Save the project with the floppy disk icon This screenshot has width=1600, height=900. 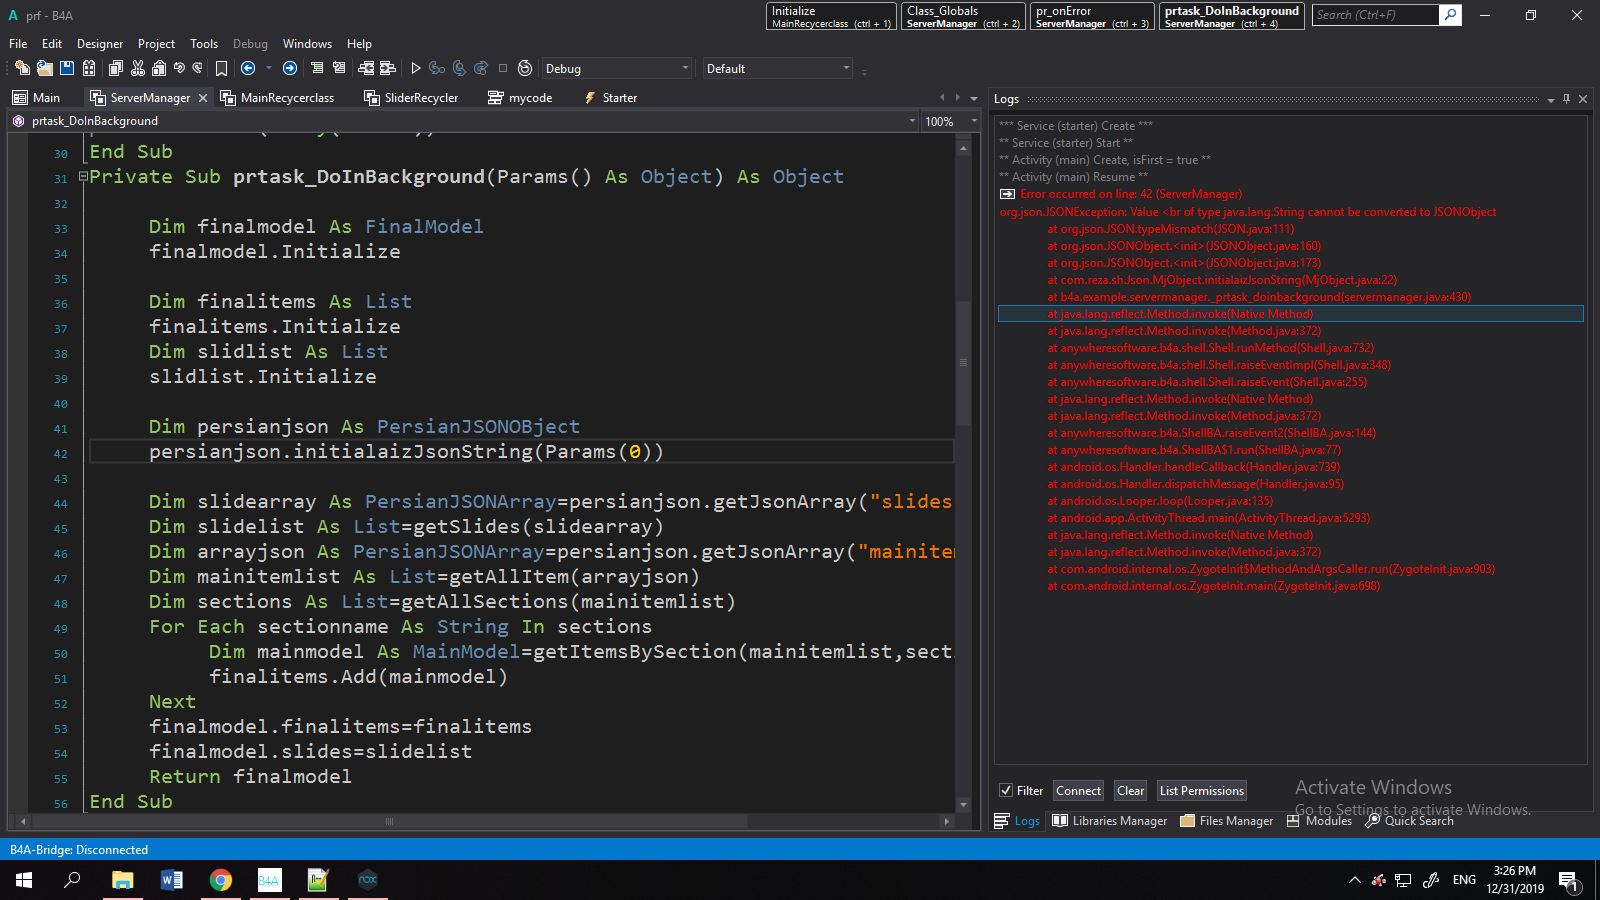(x=67, y=68)
